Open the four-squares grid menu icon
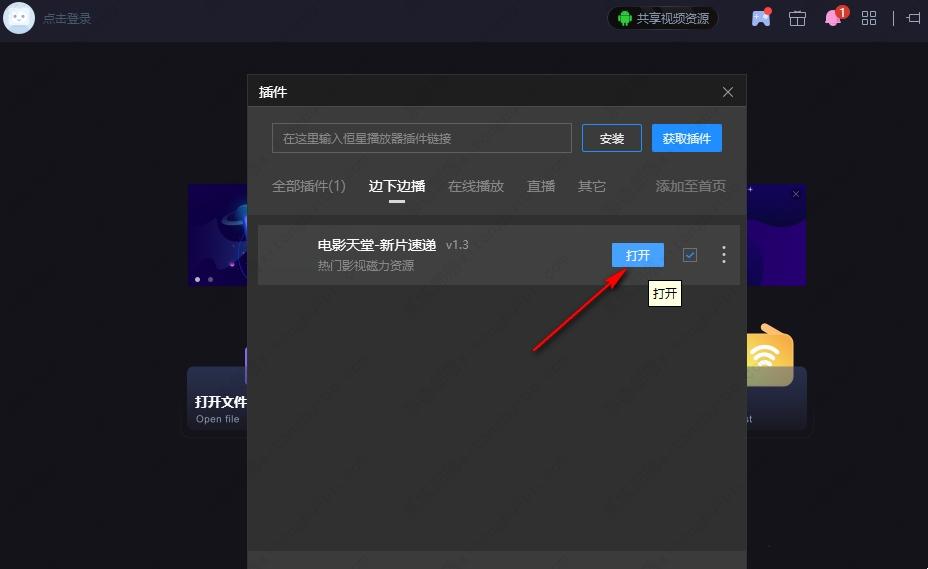 869,18
